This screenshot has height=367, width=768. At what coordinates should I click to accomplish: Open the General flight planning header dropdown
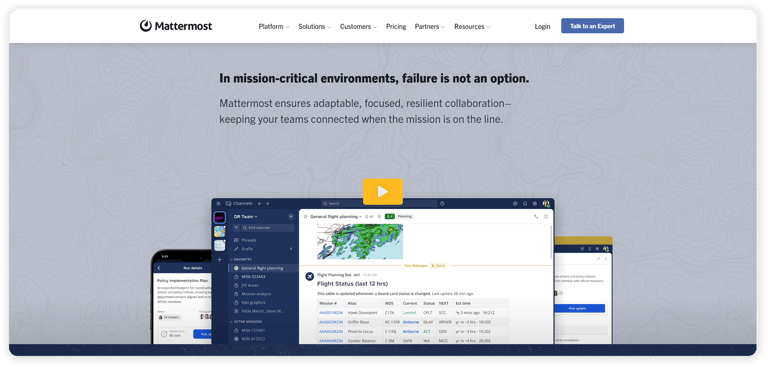[336, 216]
